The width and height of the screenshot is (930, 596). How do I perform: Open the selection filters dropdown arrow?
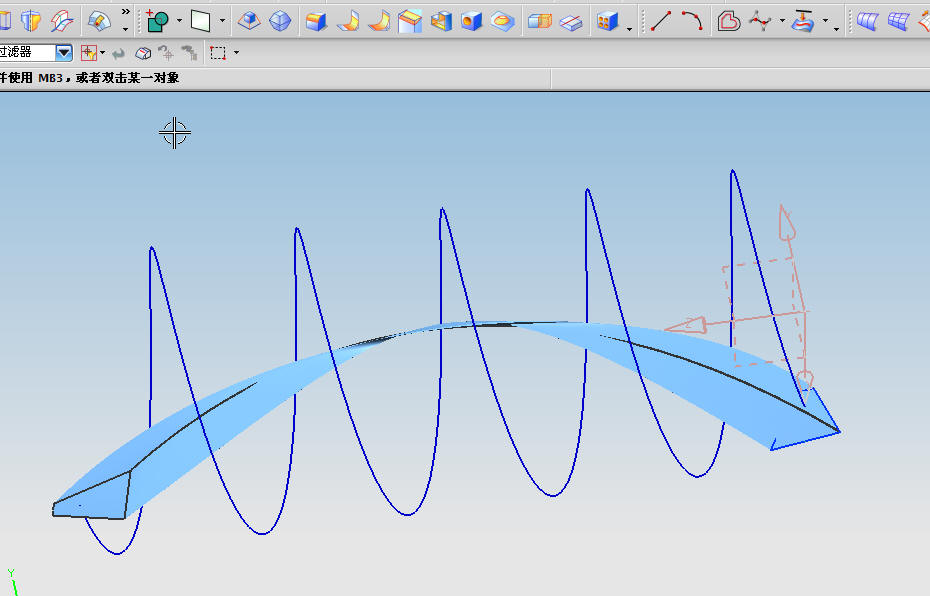[103, 53]
